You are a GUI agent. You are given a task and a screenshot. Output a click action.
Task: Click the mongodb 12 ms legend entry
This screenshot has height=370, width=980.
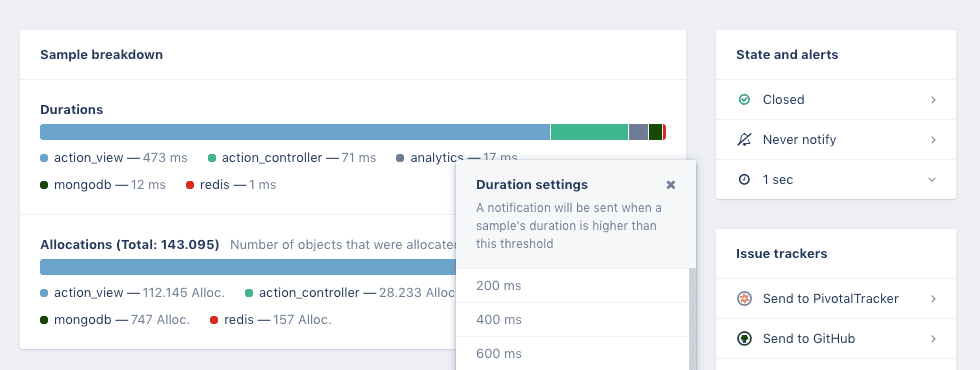[103, 185]
